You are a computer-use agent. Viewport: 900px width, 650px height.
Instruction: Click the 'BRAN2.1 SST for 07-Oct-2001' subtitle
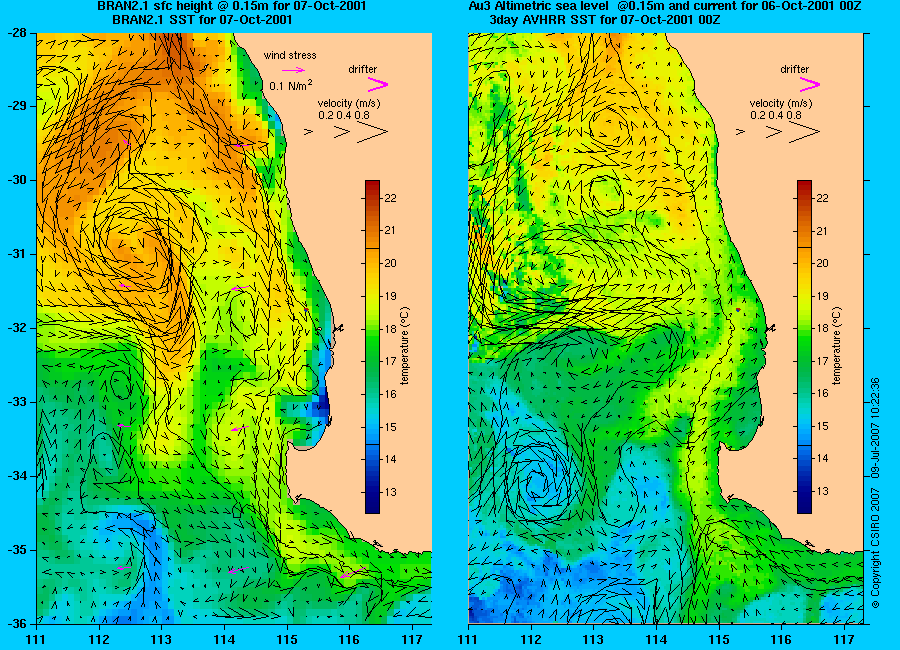pos(202,20)
